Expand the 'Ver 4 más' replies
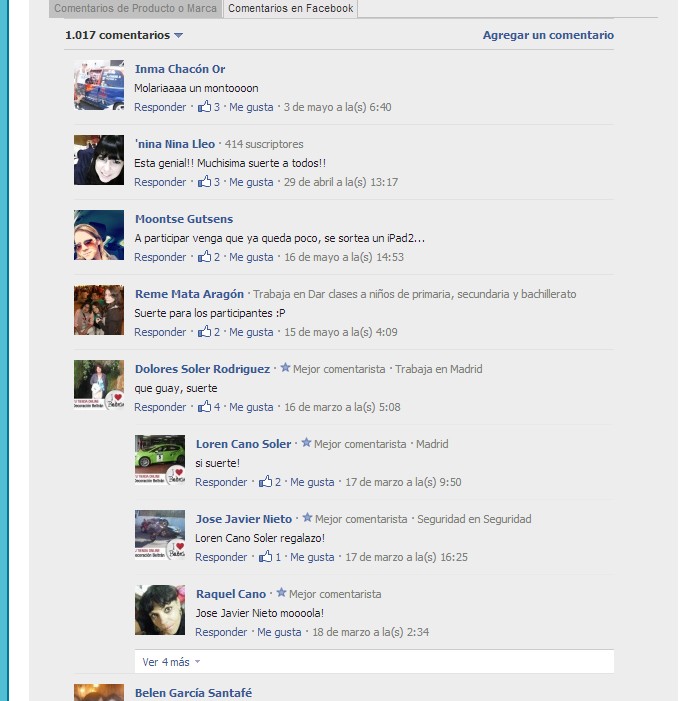 (171, 662)
